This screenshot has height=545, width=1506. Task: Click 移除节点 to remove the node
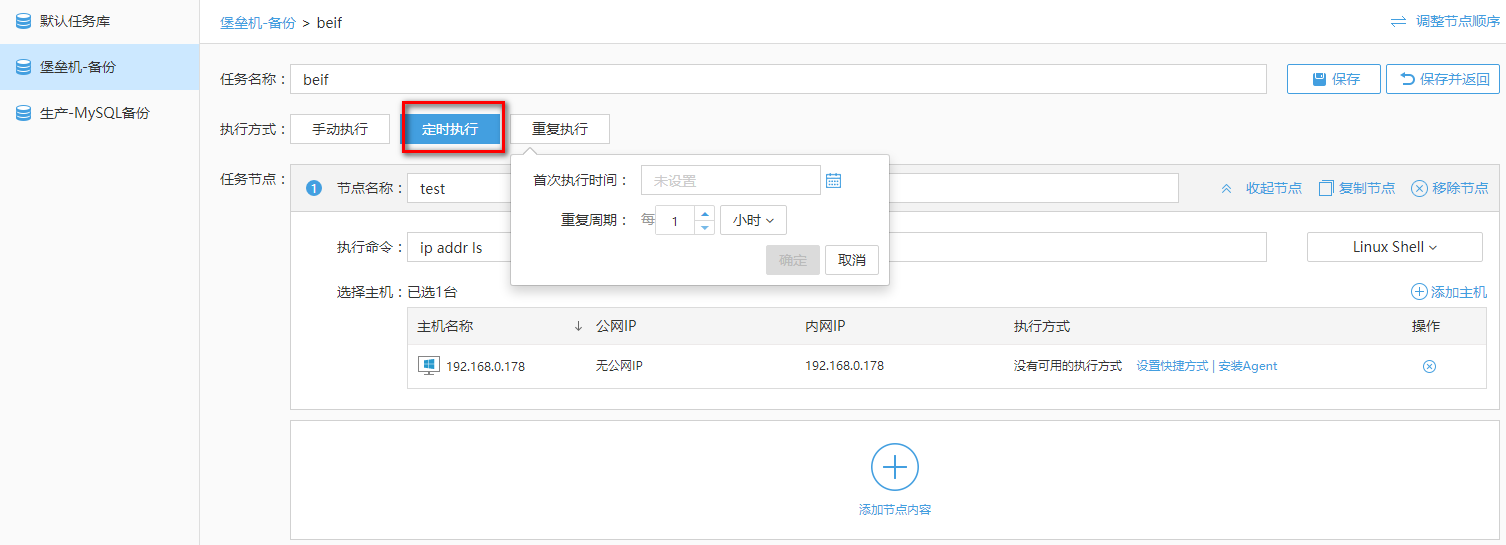(x=1450, y=188)
